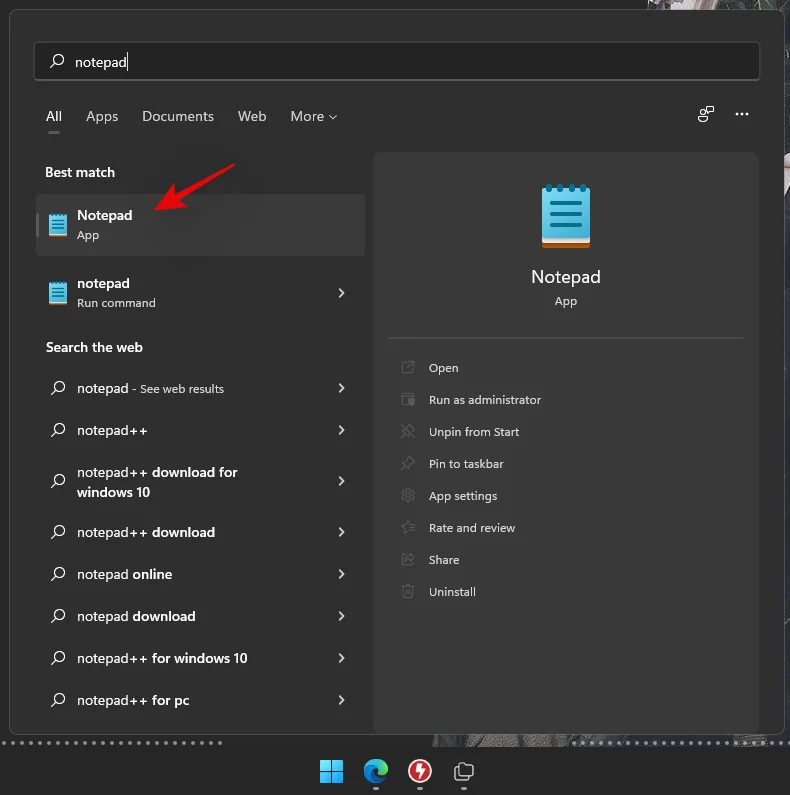Select the notepad++ download suggestion
Viewport: 790px width, 795px height.
pos(200,532)
